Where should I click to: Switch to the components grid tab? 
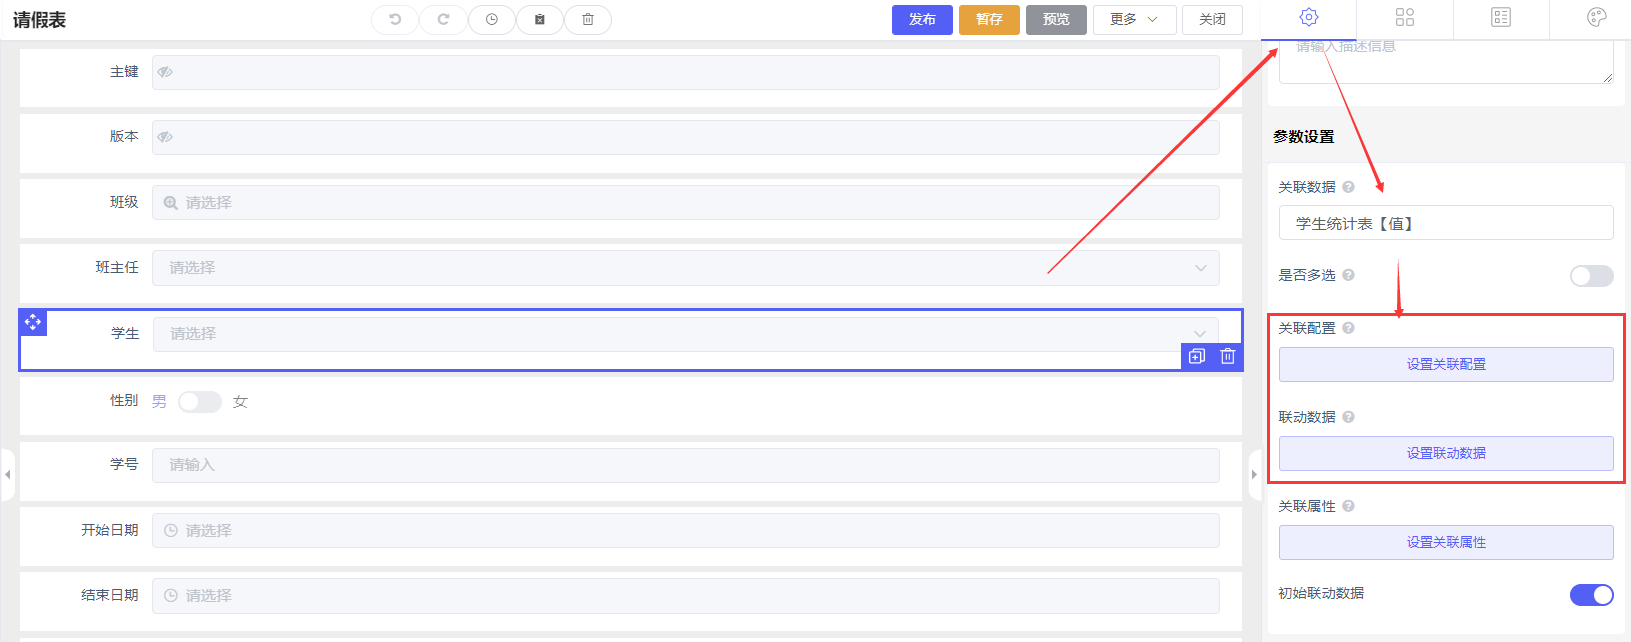coord(1404,17)
